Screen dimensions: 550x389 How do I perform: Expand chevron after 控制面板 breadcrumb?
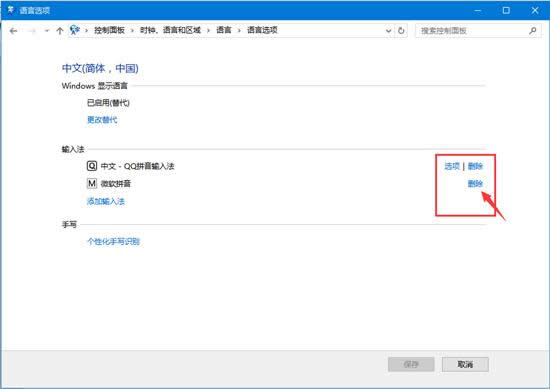point(132,31)
